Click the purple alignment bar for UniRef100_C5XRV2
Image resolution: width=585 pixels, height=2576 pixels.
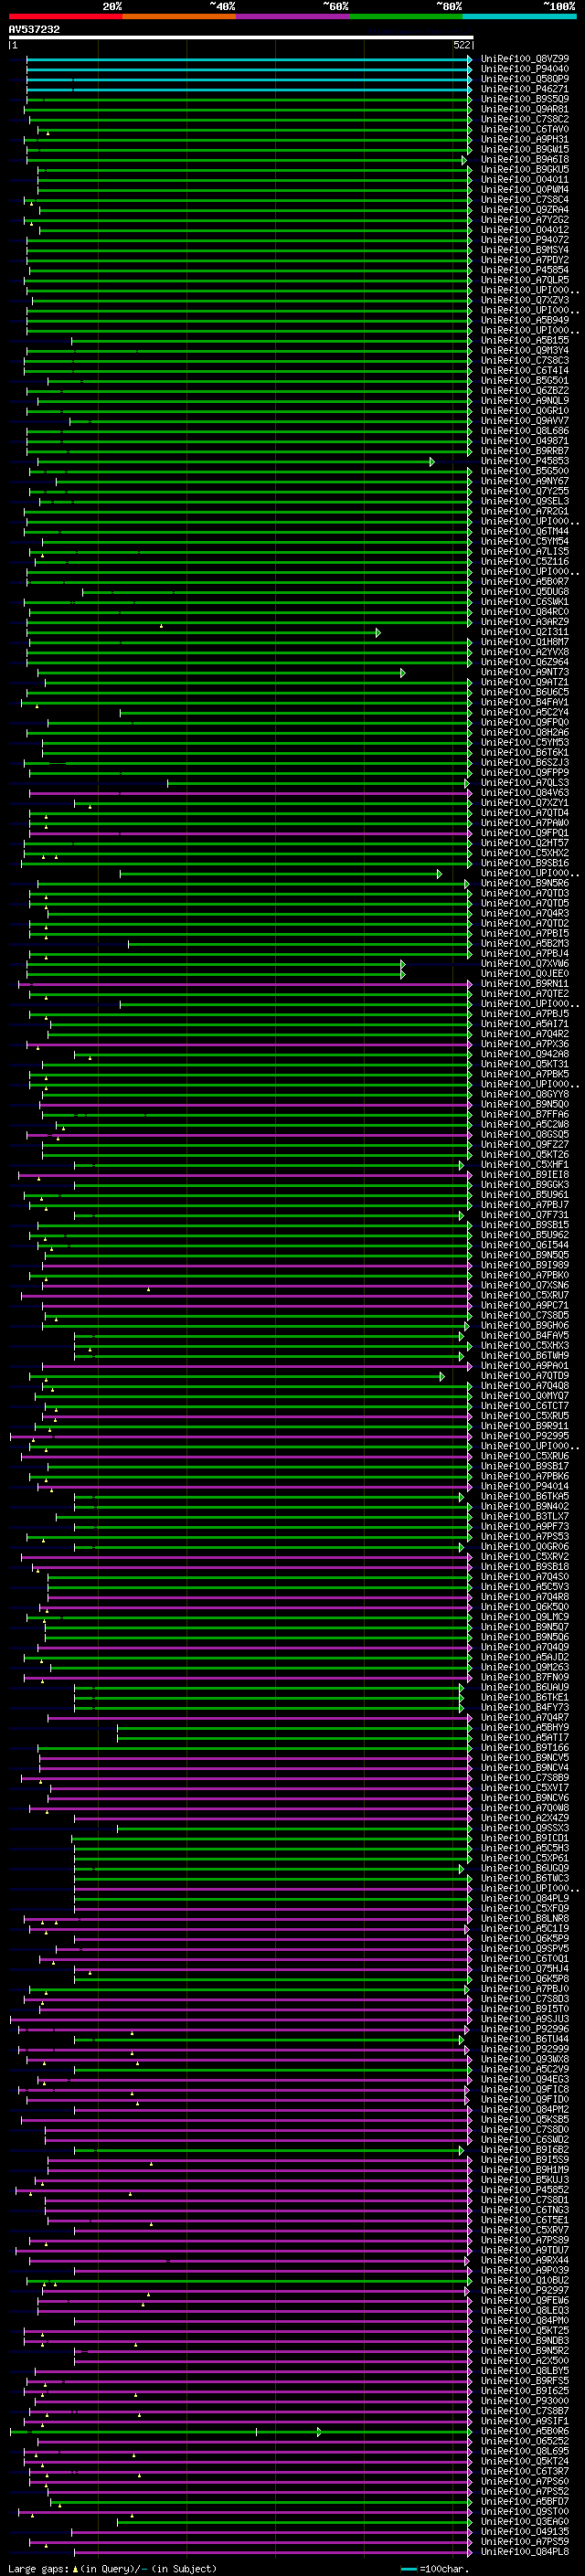click(x=246, y=1556)
